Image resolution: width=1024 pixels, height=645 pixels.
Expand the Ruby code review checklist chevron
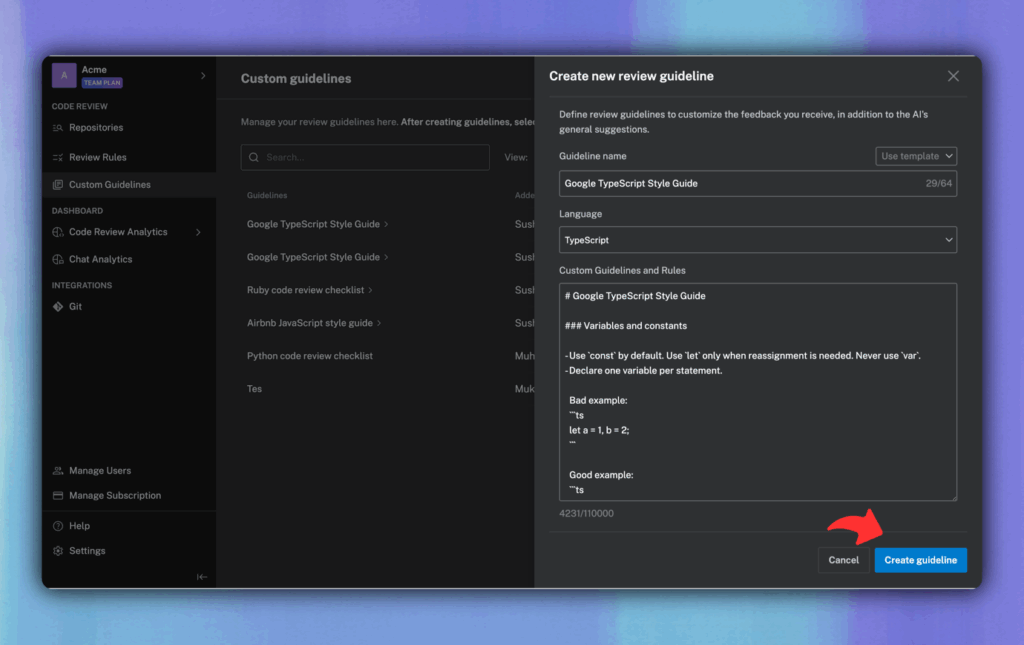coord(370,291)
